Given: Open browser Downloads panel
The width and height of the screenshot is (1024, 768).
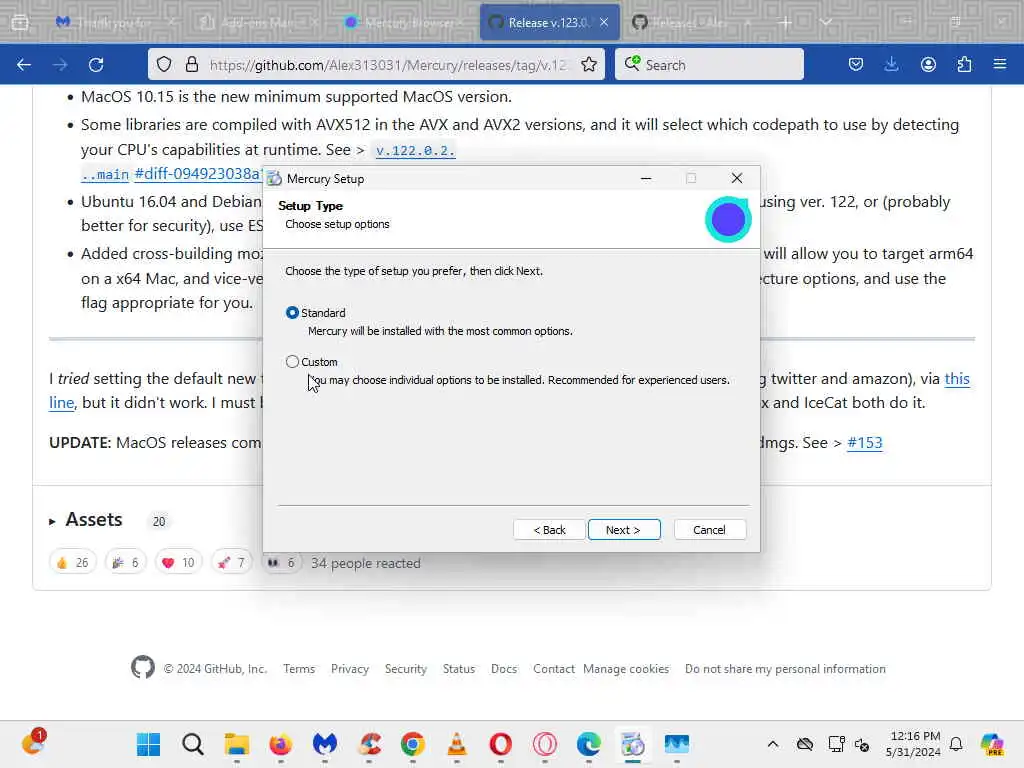Looking at the screenshot, I should [891, 65].
